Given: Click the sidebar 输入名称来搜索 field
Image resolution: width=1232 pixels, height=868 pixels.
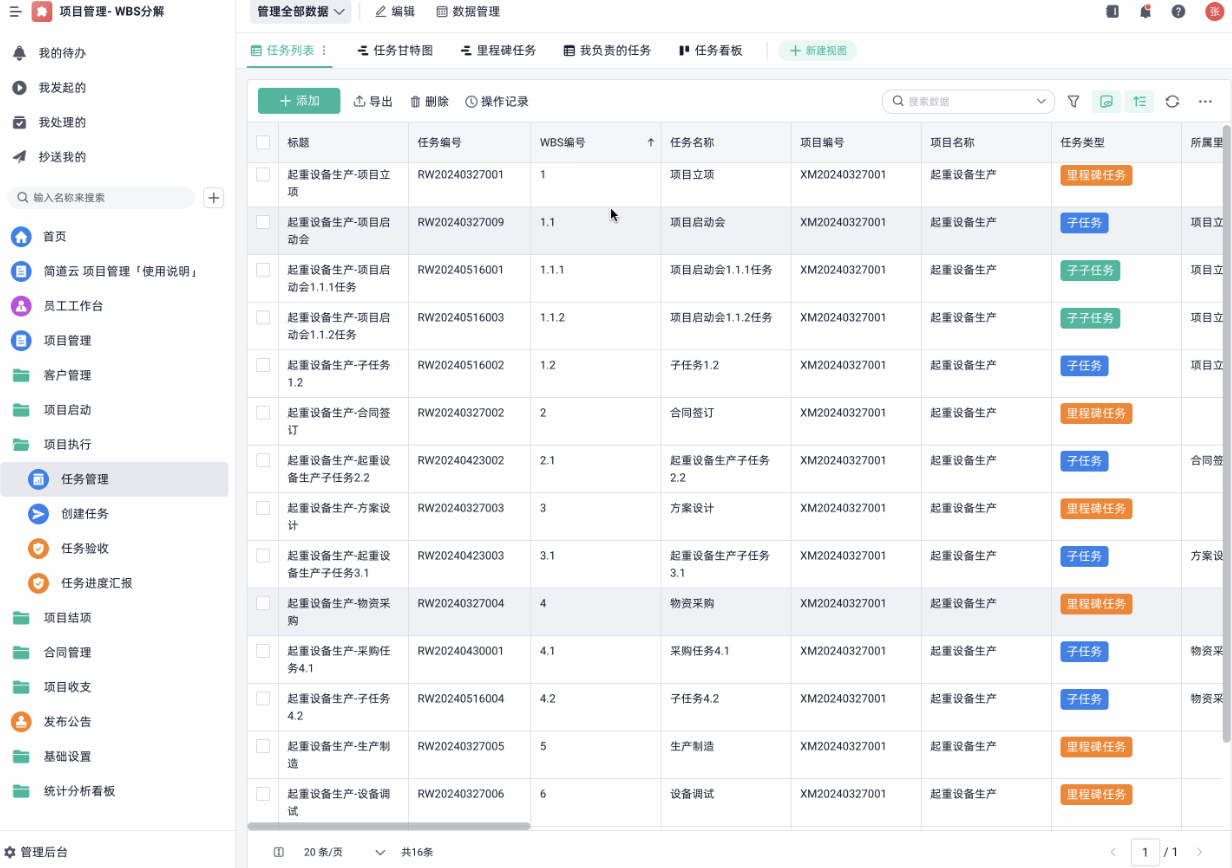Looking at the screenshot, I should [x=101, y=197].
